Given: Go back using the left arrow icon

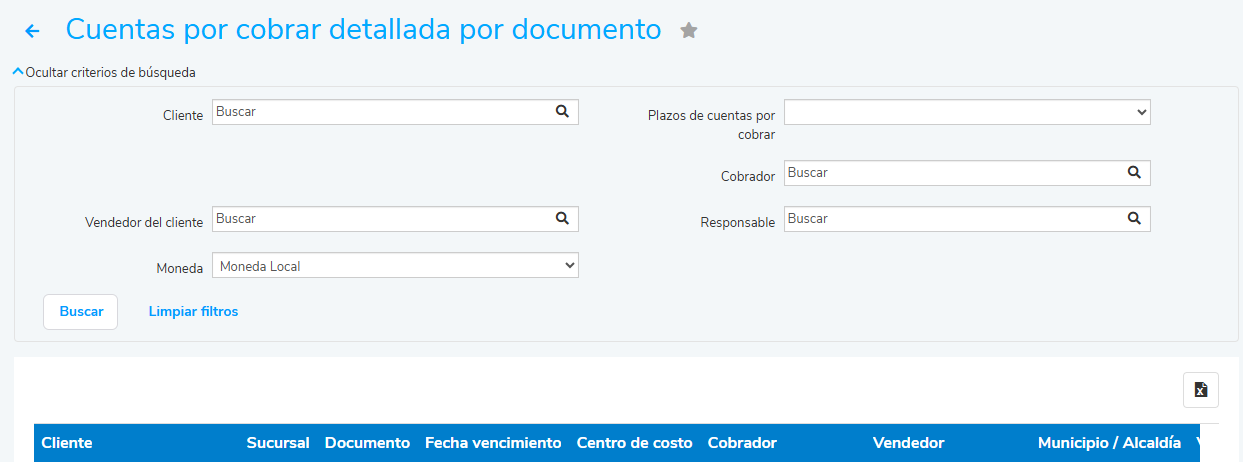Looking at the screenshot, I should [32, 31].
